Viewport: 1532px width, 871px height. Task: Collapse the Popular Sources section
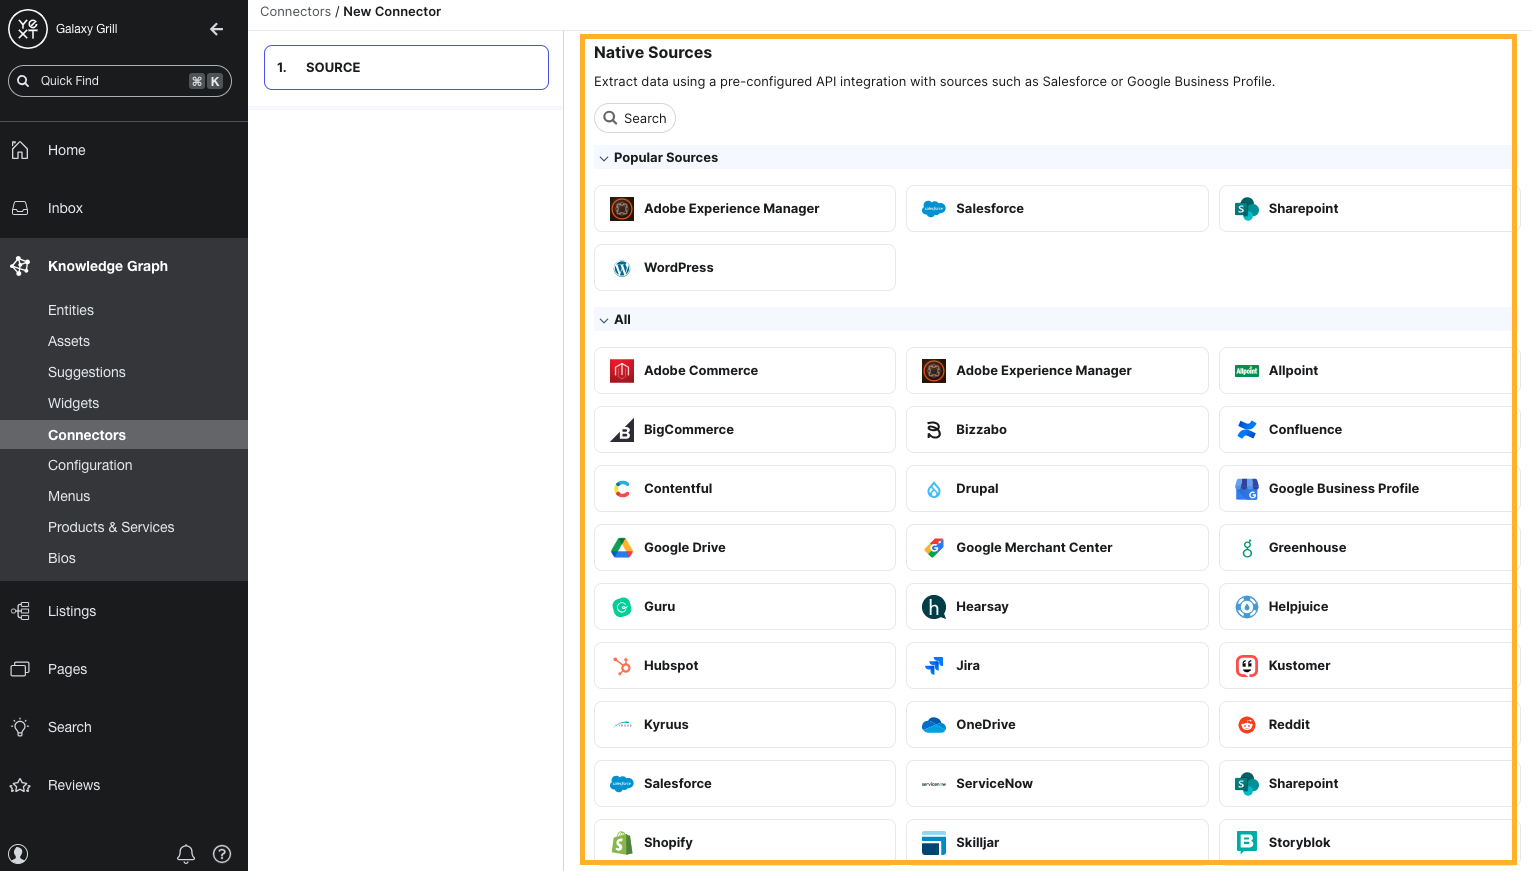[x=604, y=158]
